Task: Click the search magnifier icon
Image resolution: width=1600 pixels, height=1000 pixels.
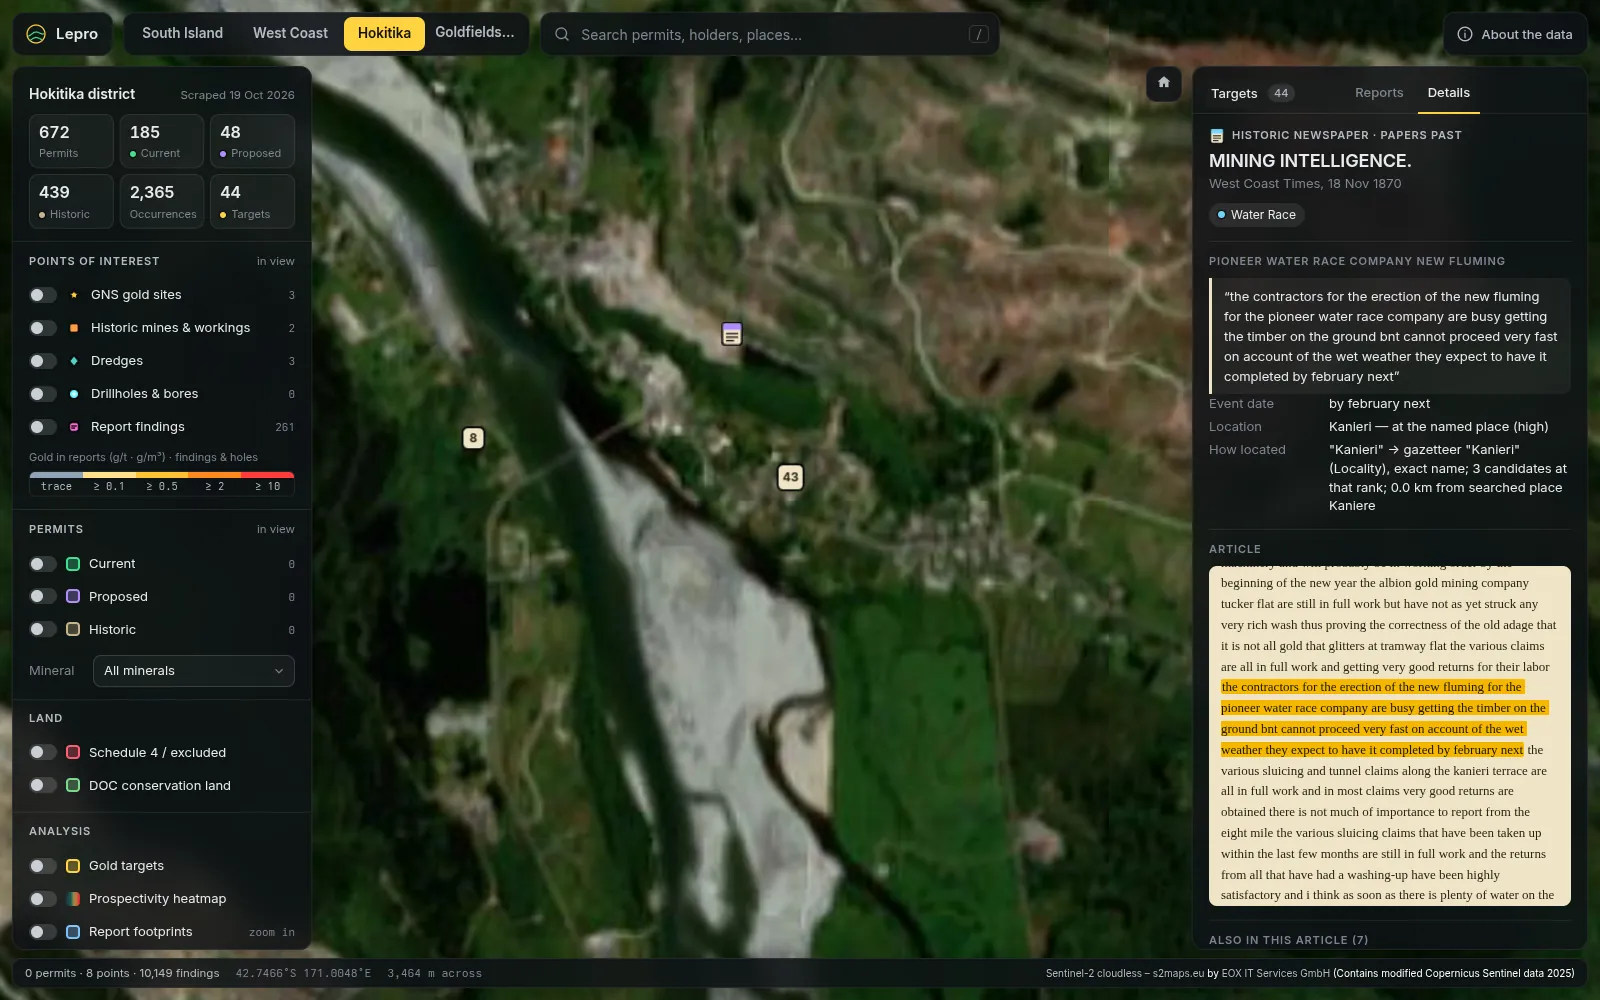Action: click(x=562, y=34)
